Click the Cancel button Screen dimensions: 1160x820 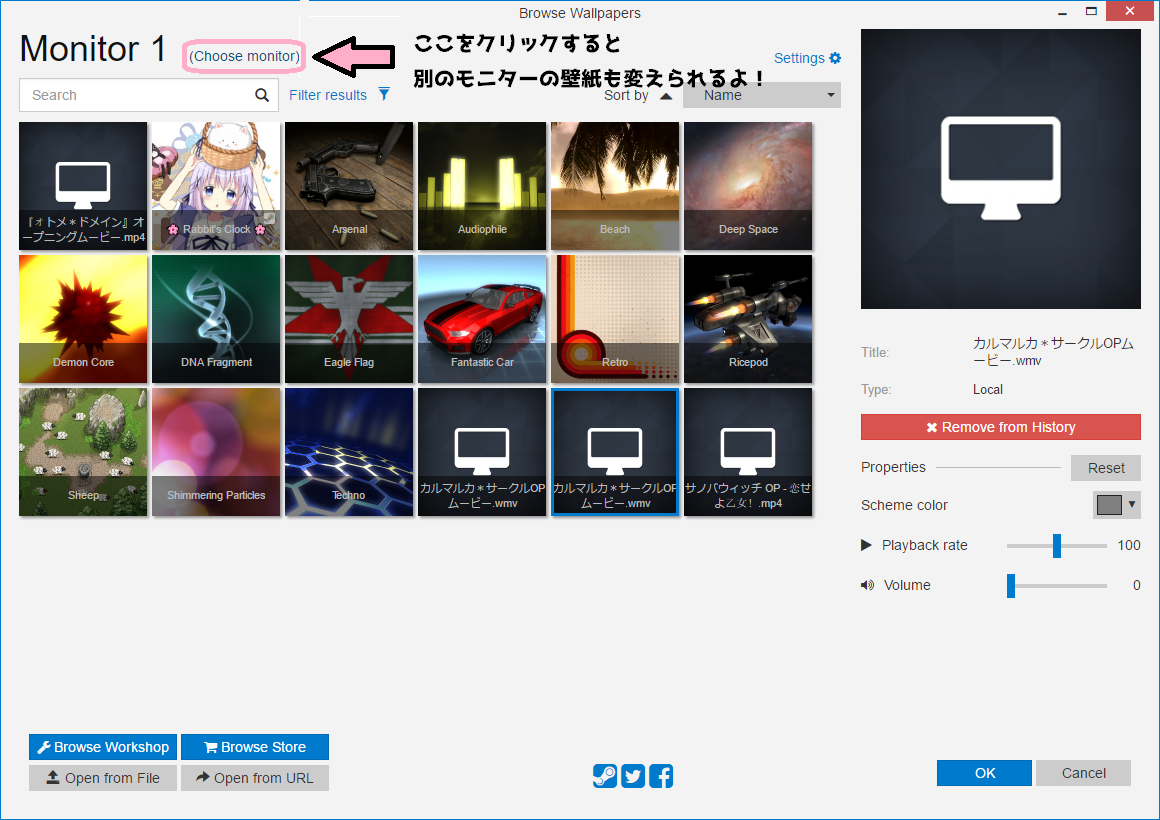(x=1084, y=773)
